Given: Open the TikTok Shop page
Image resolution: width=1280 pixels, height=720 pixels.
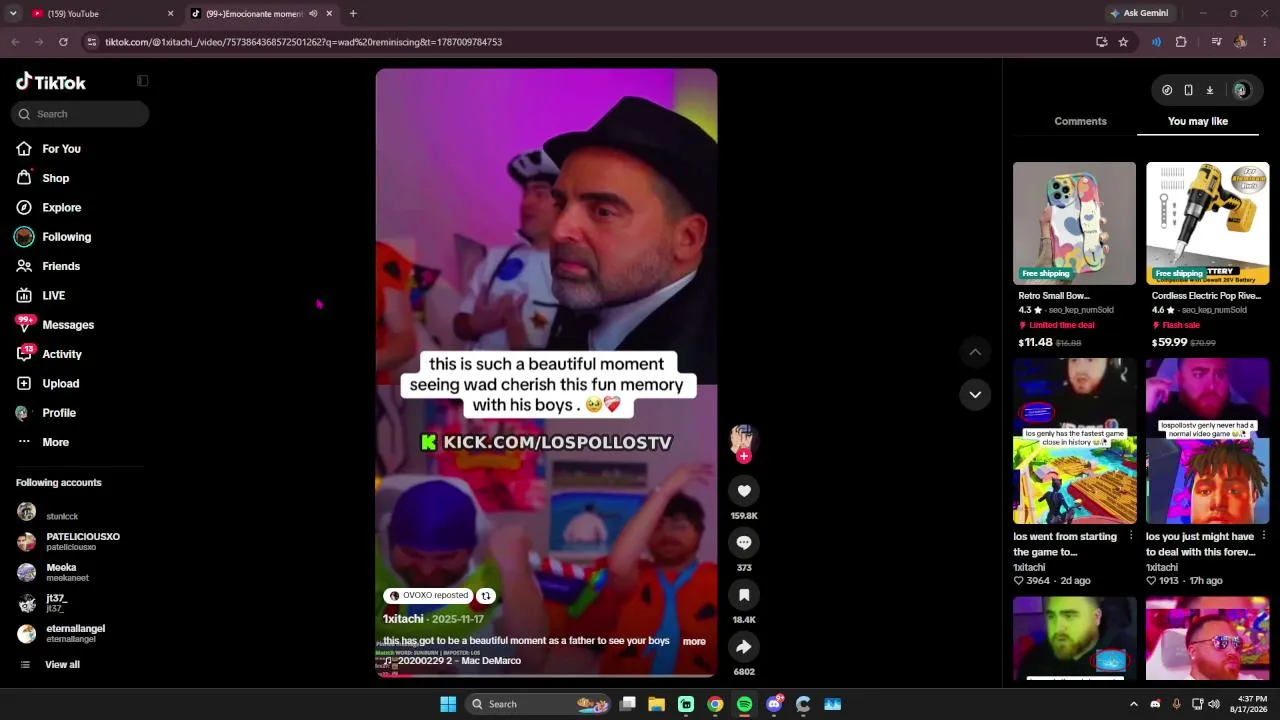Looking at the screenshot, I should [x=56, y=178].
